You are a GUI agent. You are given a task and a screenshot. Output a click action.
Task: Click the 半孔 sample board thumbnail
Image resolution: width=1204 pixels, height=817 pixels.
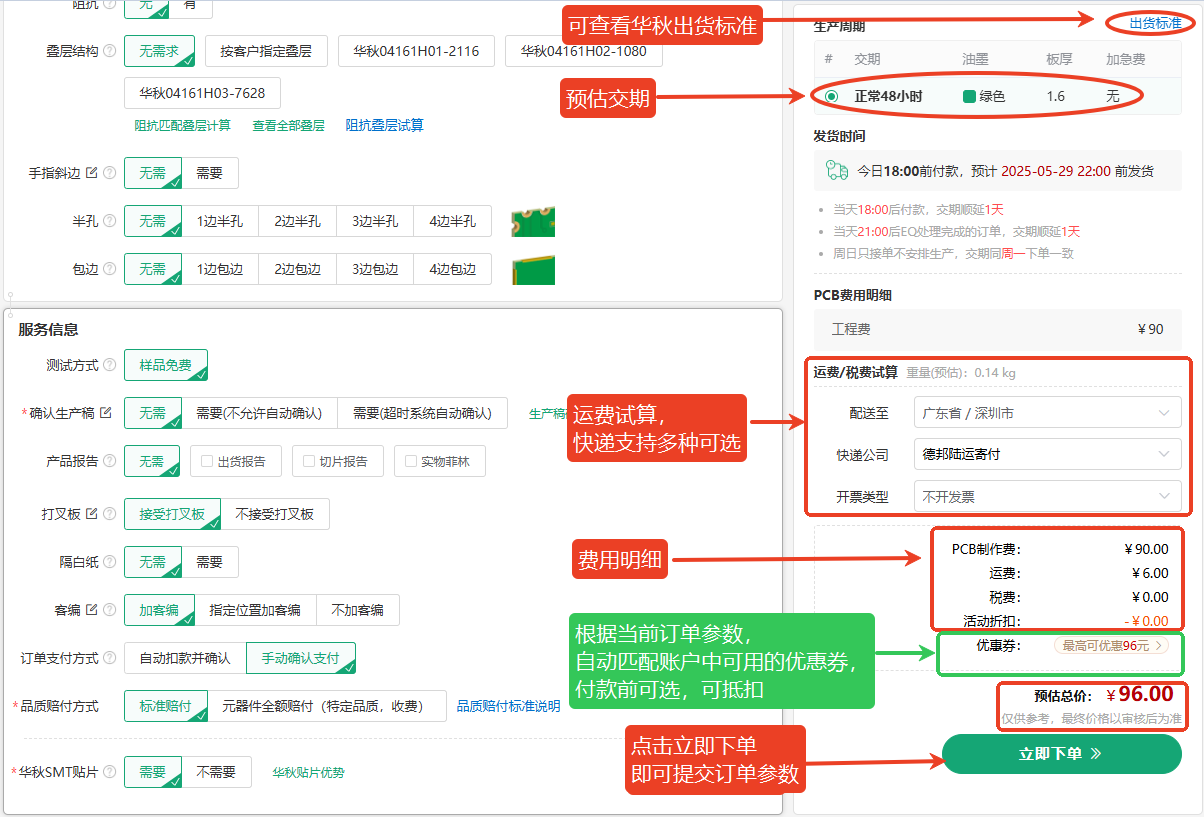click(x=533, y=222)
